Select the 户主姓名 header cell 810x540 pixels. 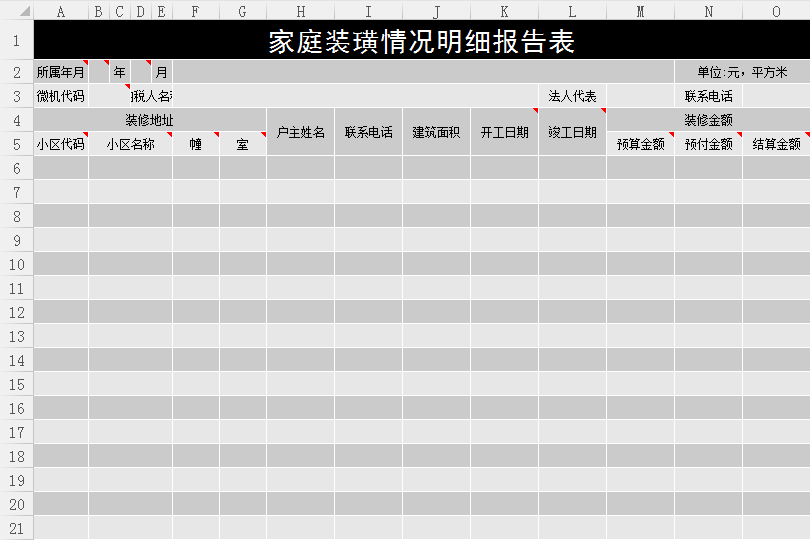(300, 132)
